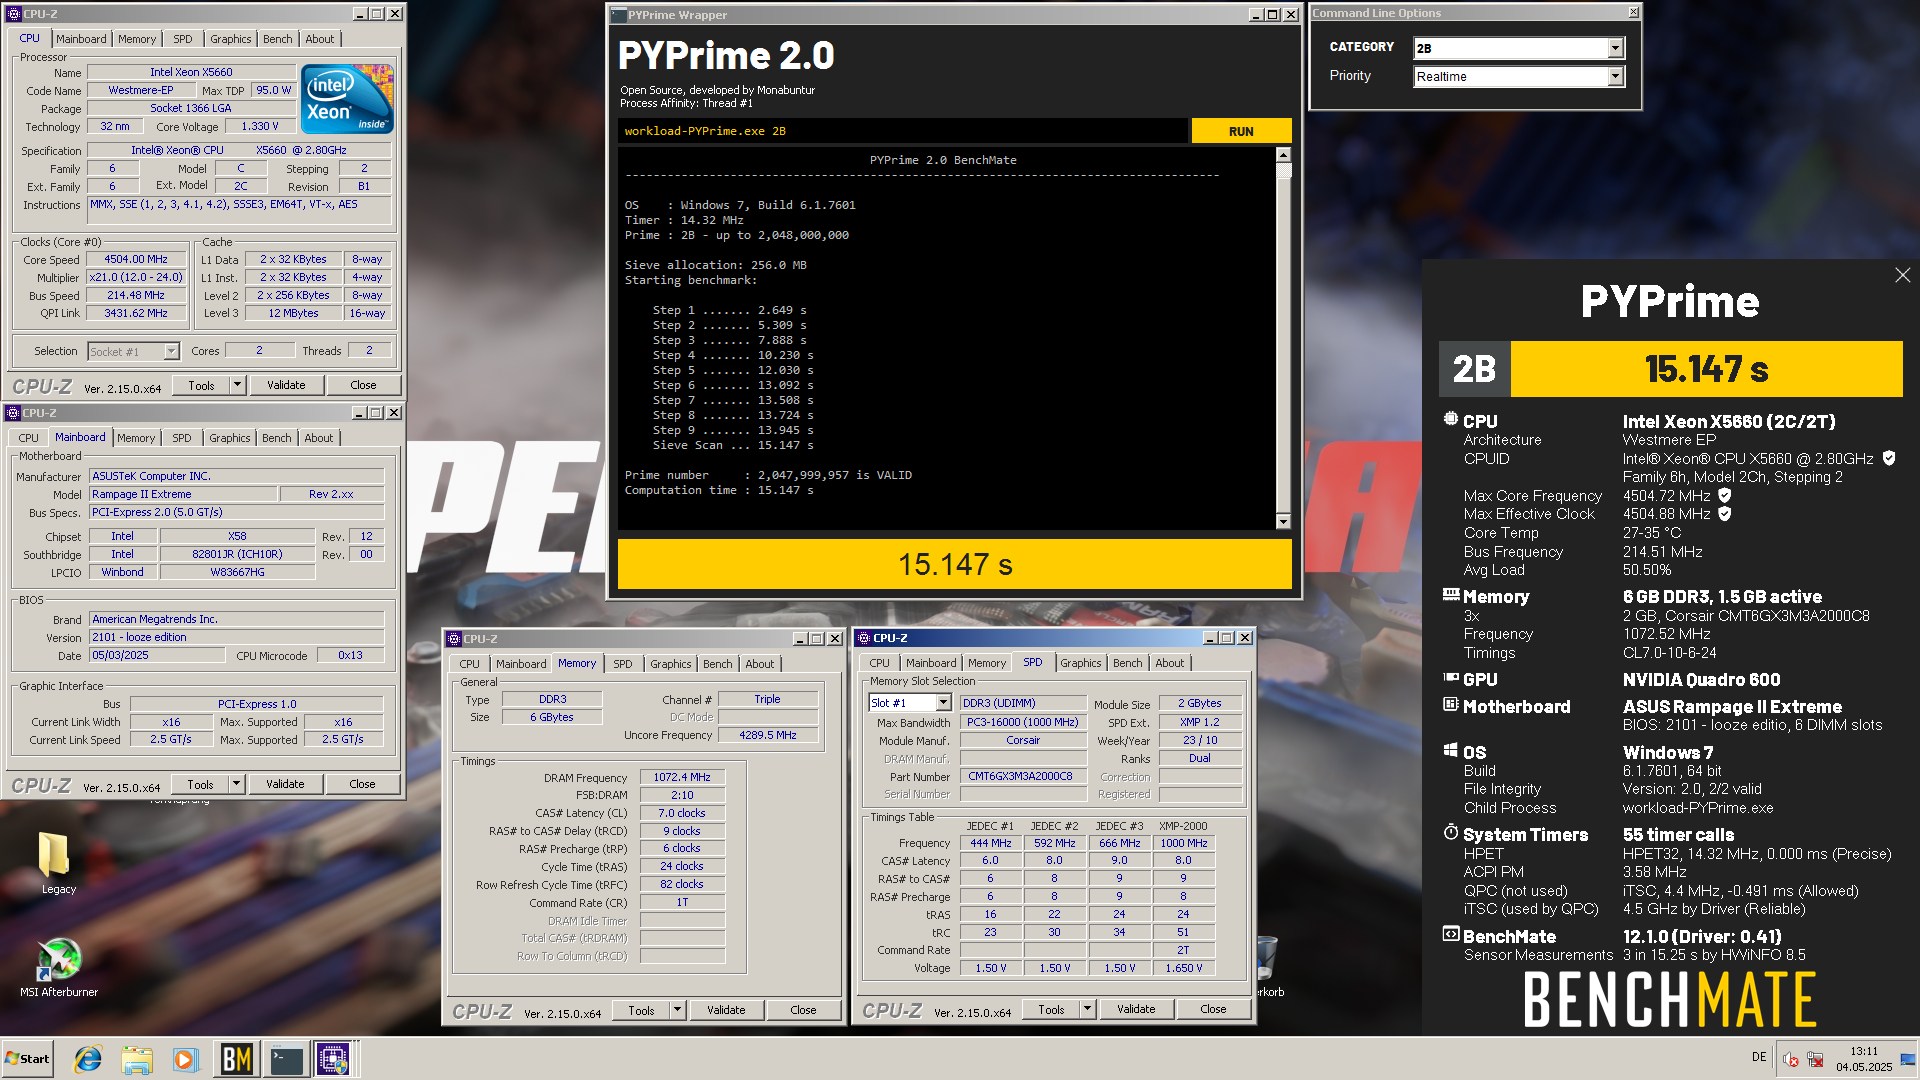Click Tools button in CPU-Z Memory window
Screen dimensions: 1920x1080
641,1010
